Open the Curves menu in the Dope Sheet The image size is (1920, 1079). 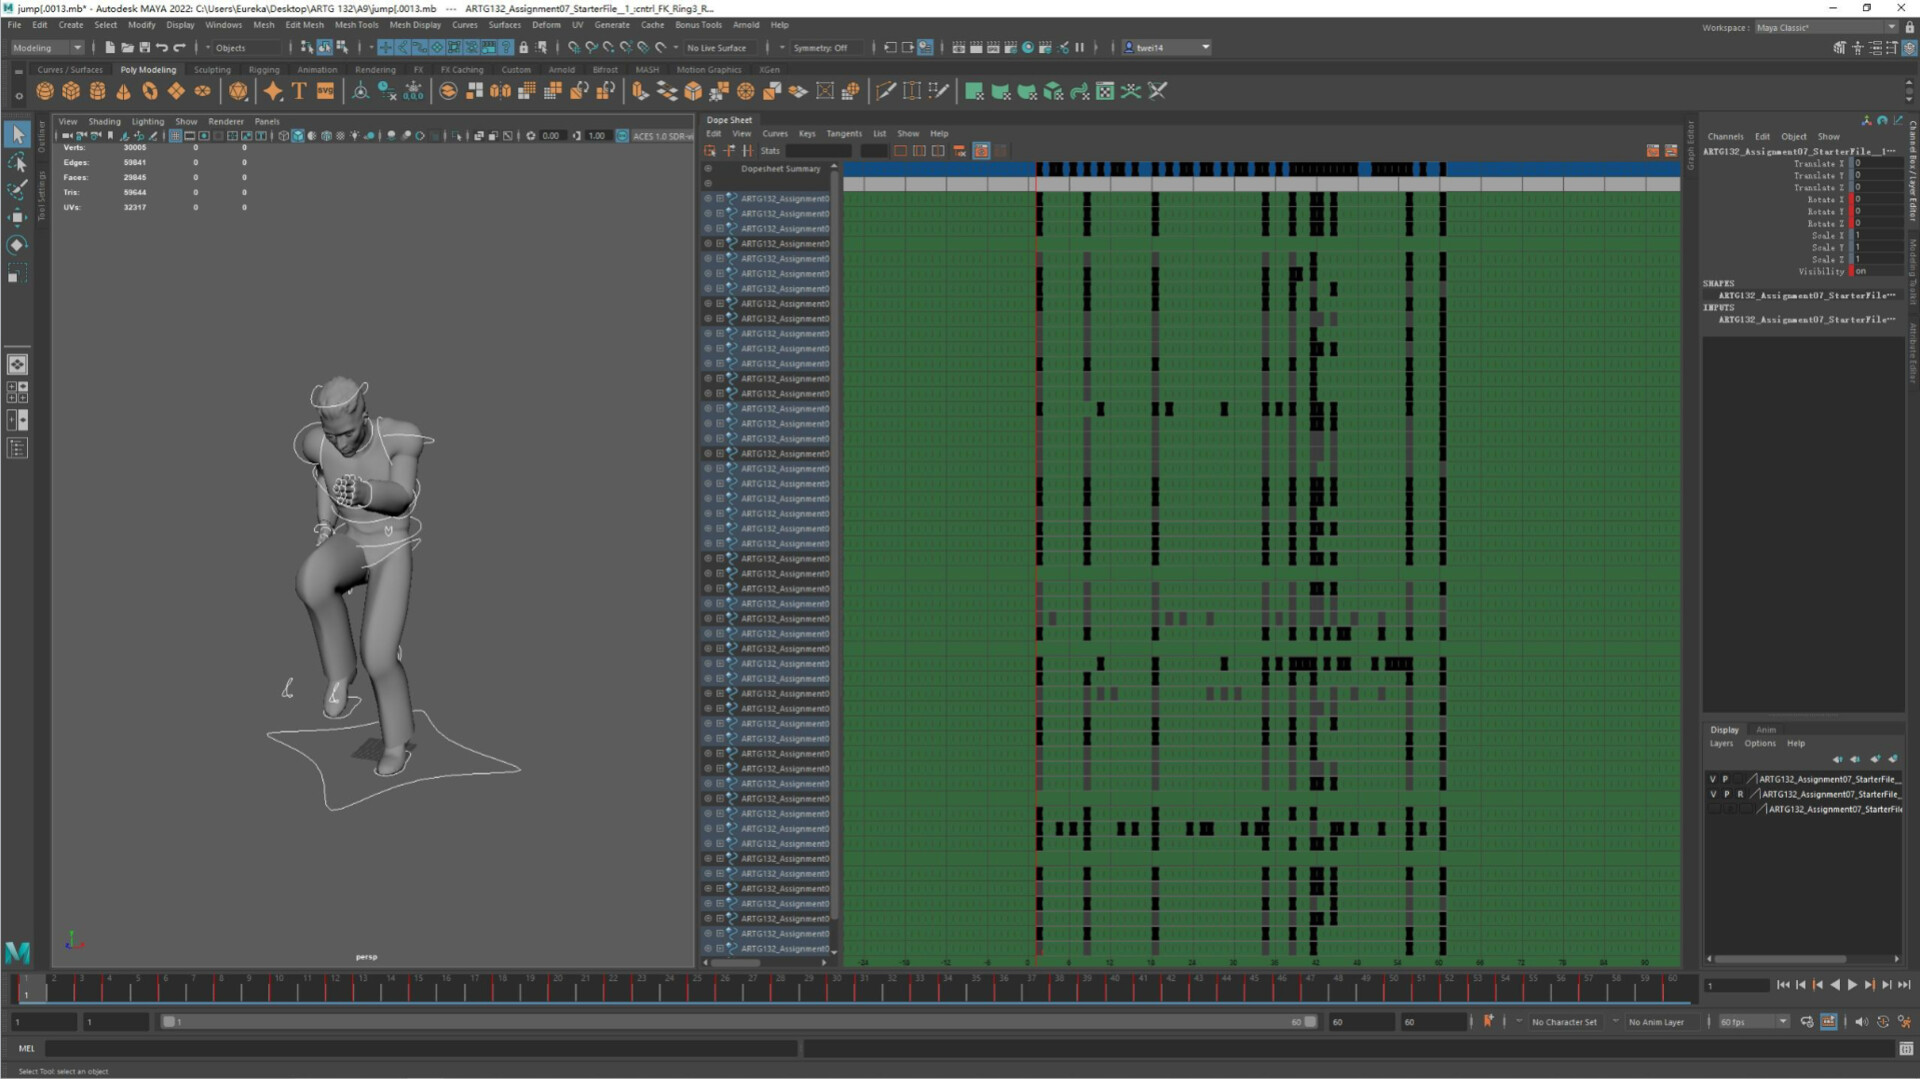[x=775, y=133]
